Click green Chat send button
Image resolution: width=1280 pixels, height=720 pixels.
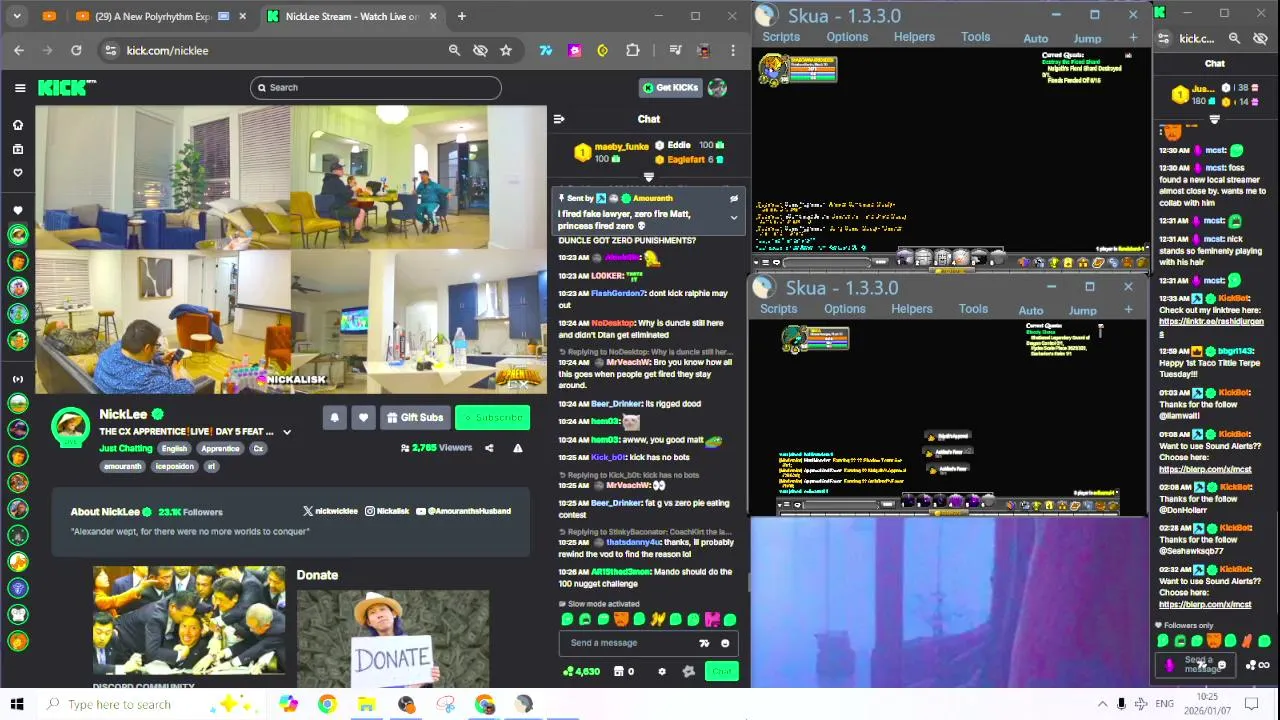(x=721, y=671)
